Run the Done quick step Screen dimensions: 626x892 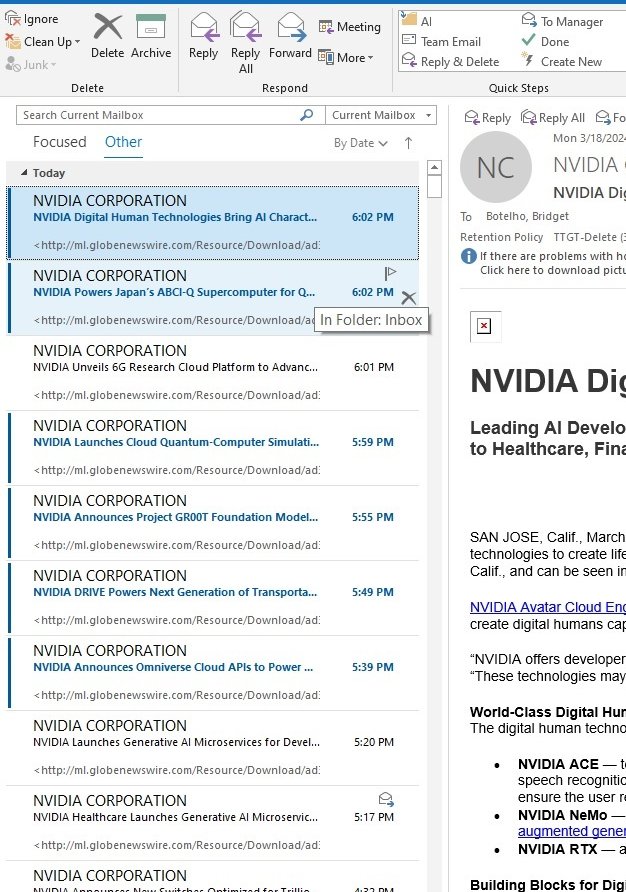pos(545,42)
